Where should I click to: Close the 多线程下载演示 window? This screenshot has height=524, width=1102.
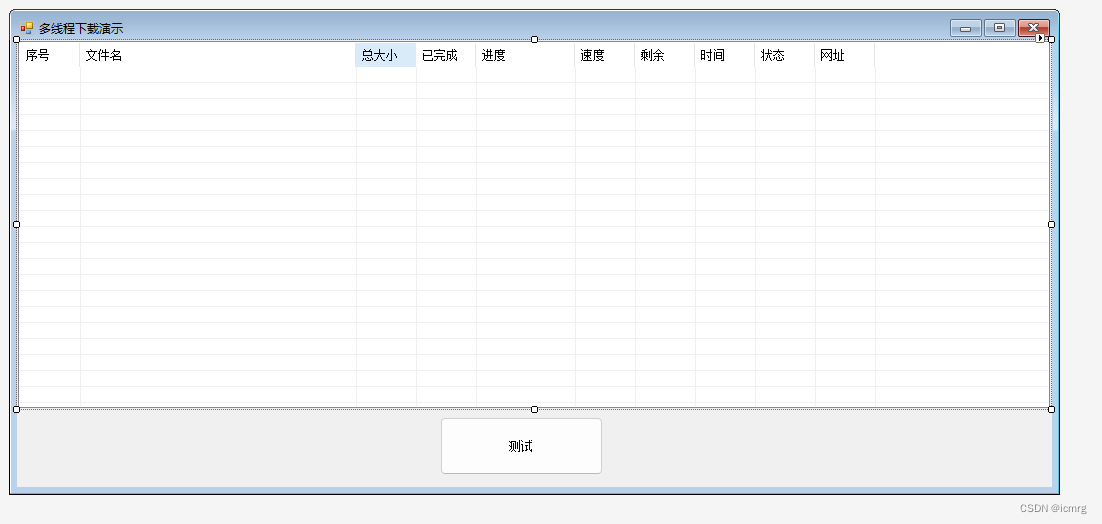[x=1034, y=28]
